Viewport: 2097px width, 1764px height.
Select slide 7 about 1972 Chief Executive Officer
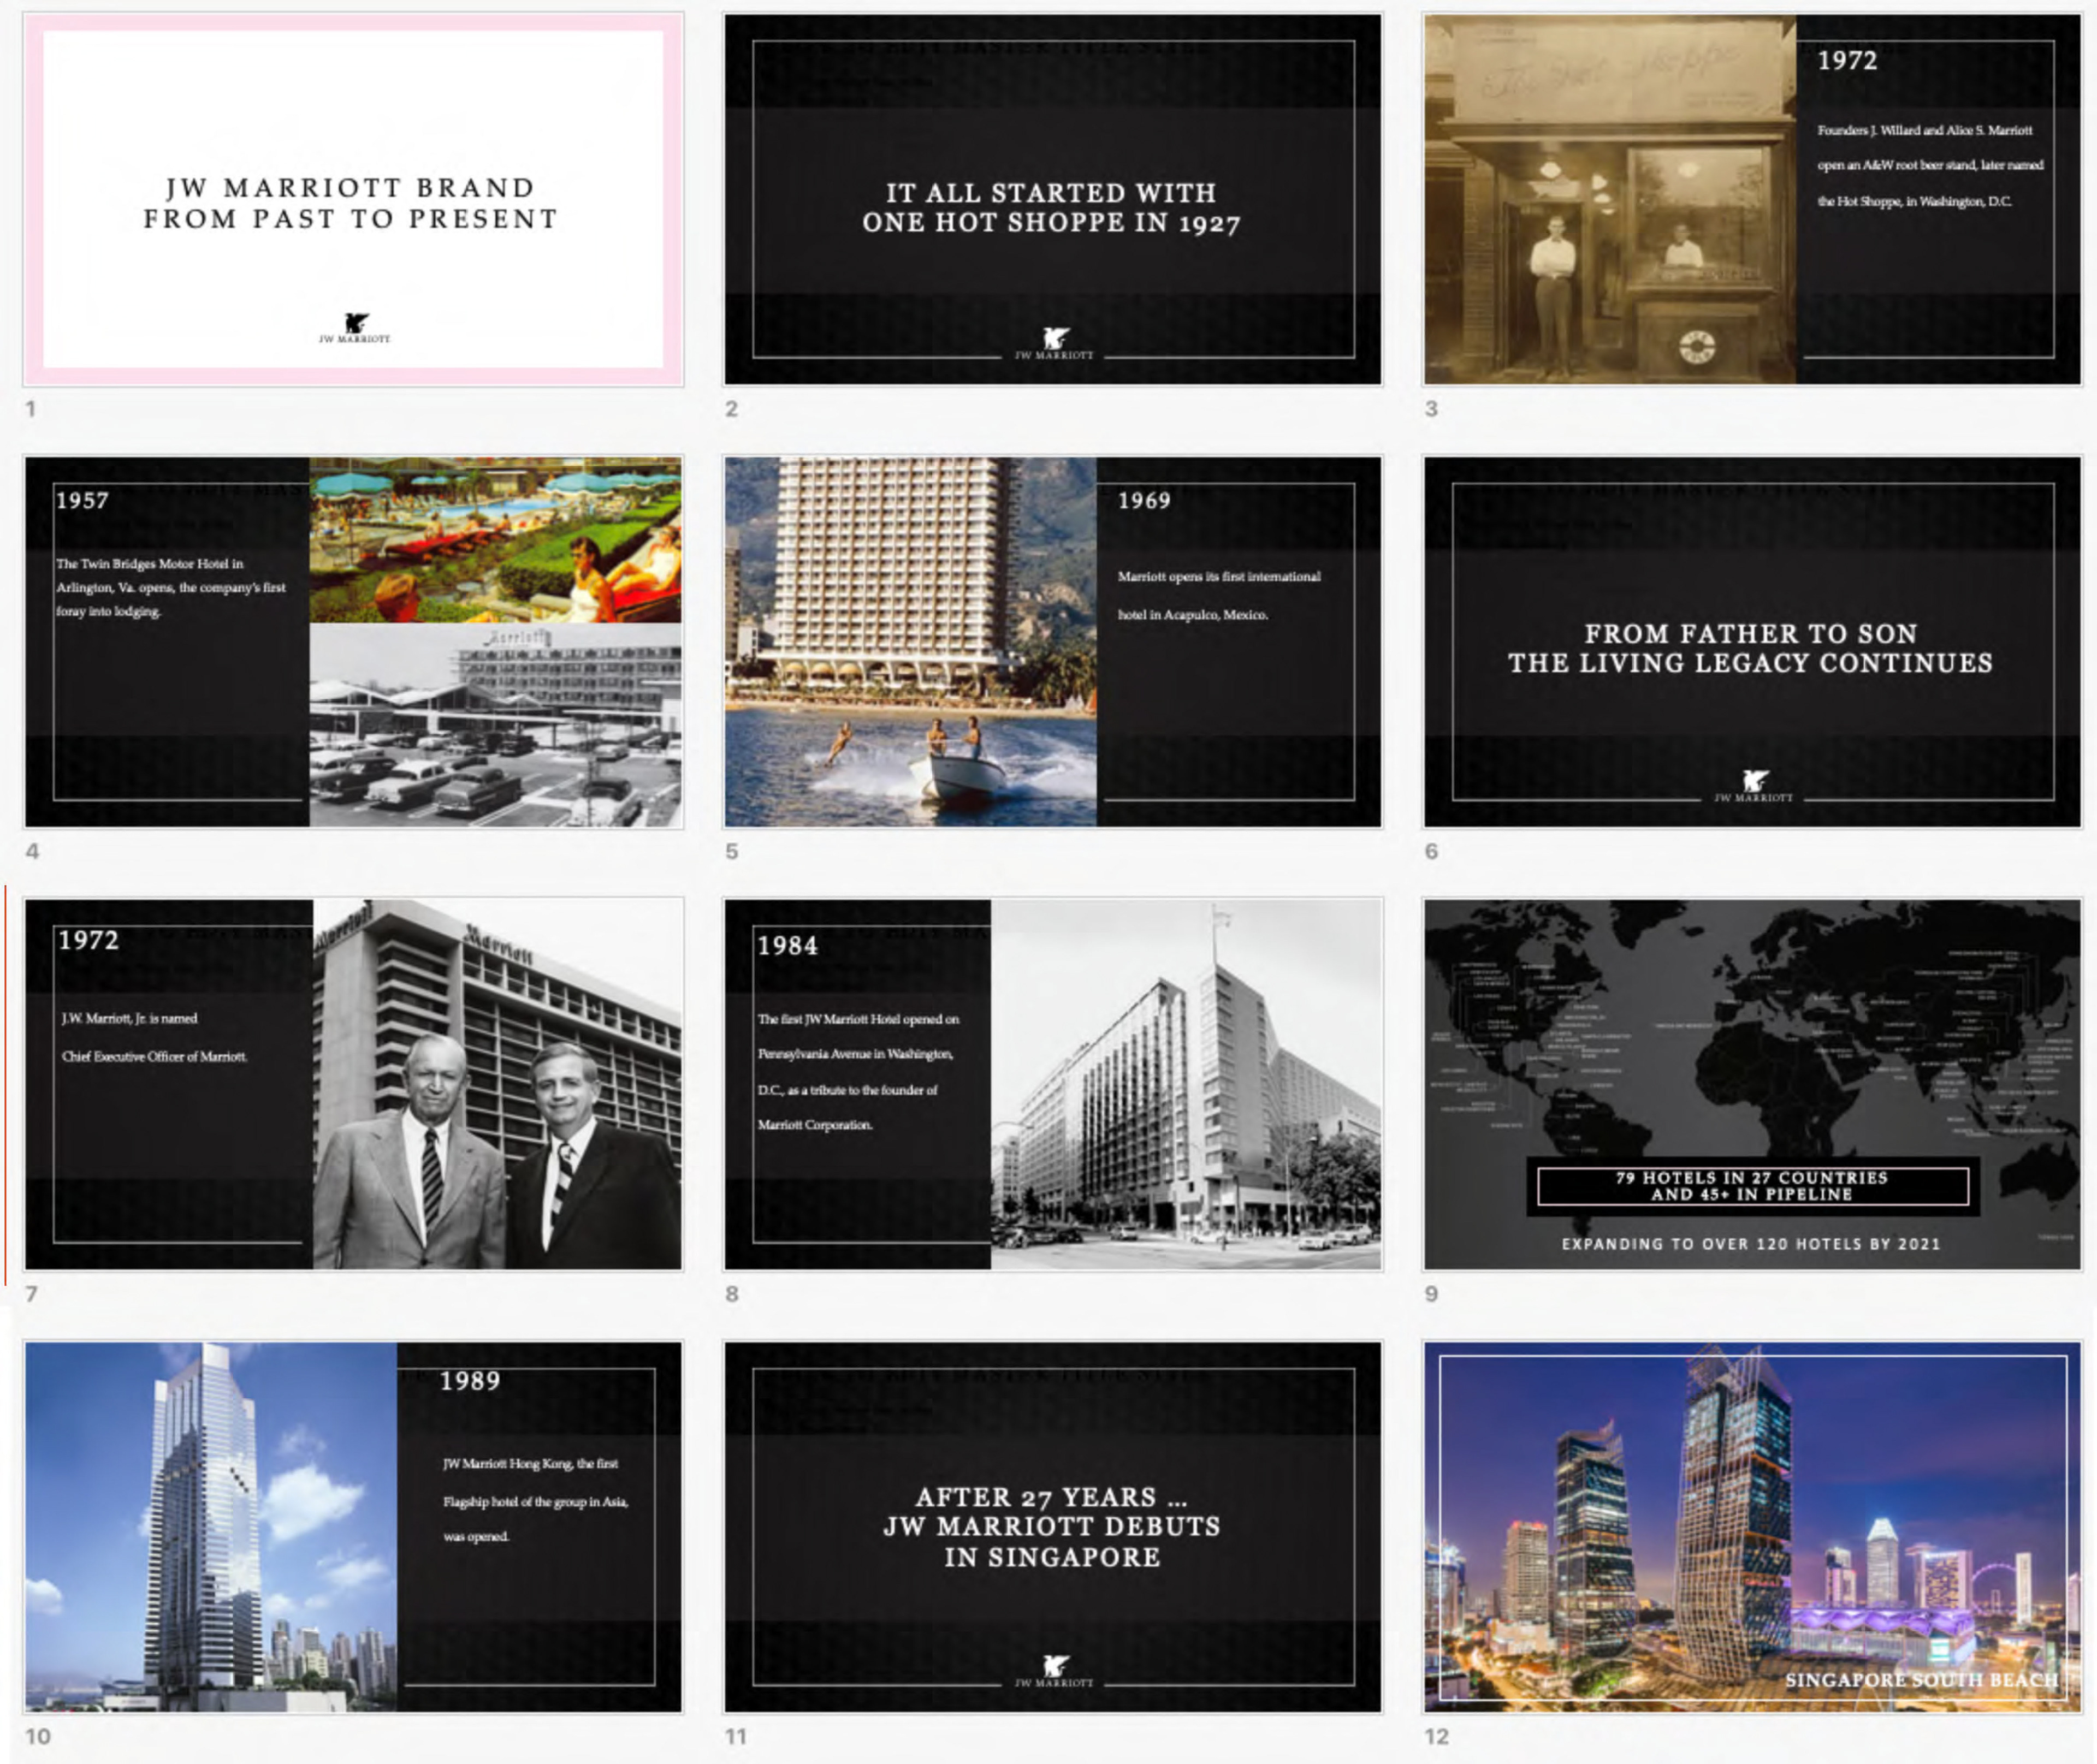pos(353,1084)
